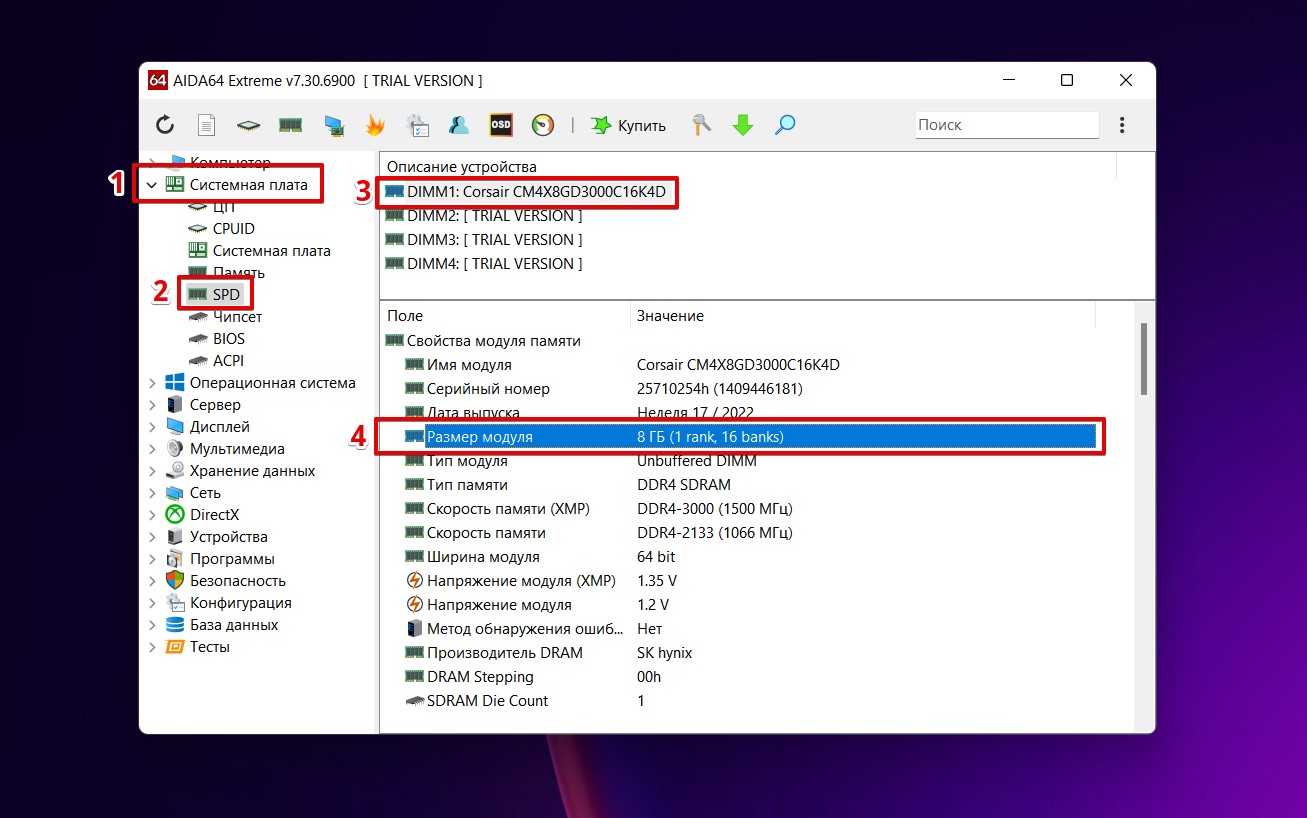Expand the Компьютер tree branch
The image size is (1307, 818).
pos(152,162)
